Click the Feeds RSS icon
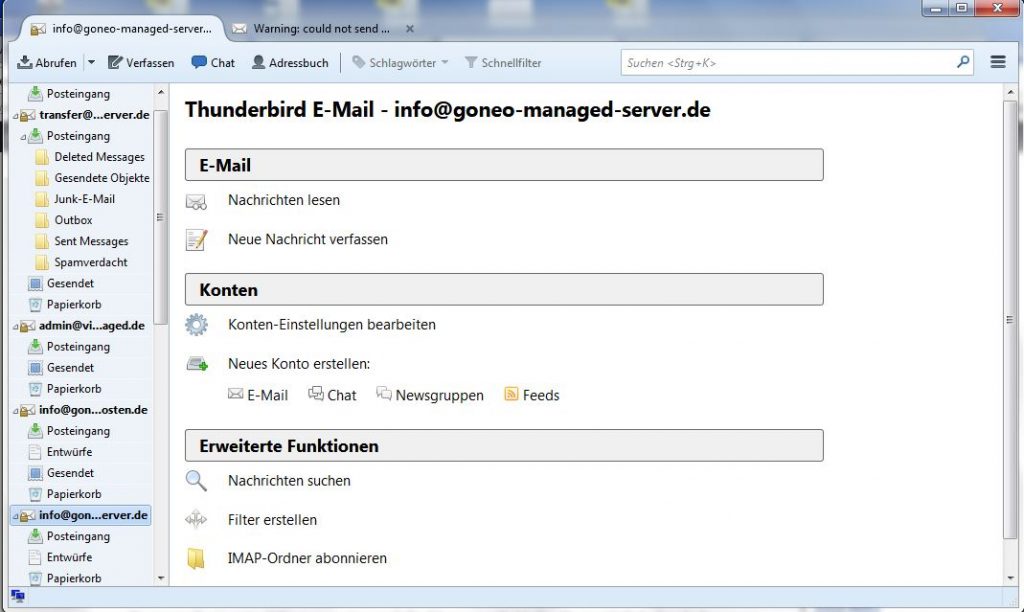The image size is (1024, 612). 511,394
